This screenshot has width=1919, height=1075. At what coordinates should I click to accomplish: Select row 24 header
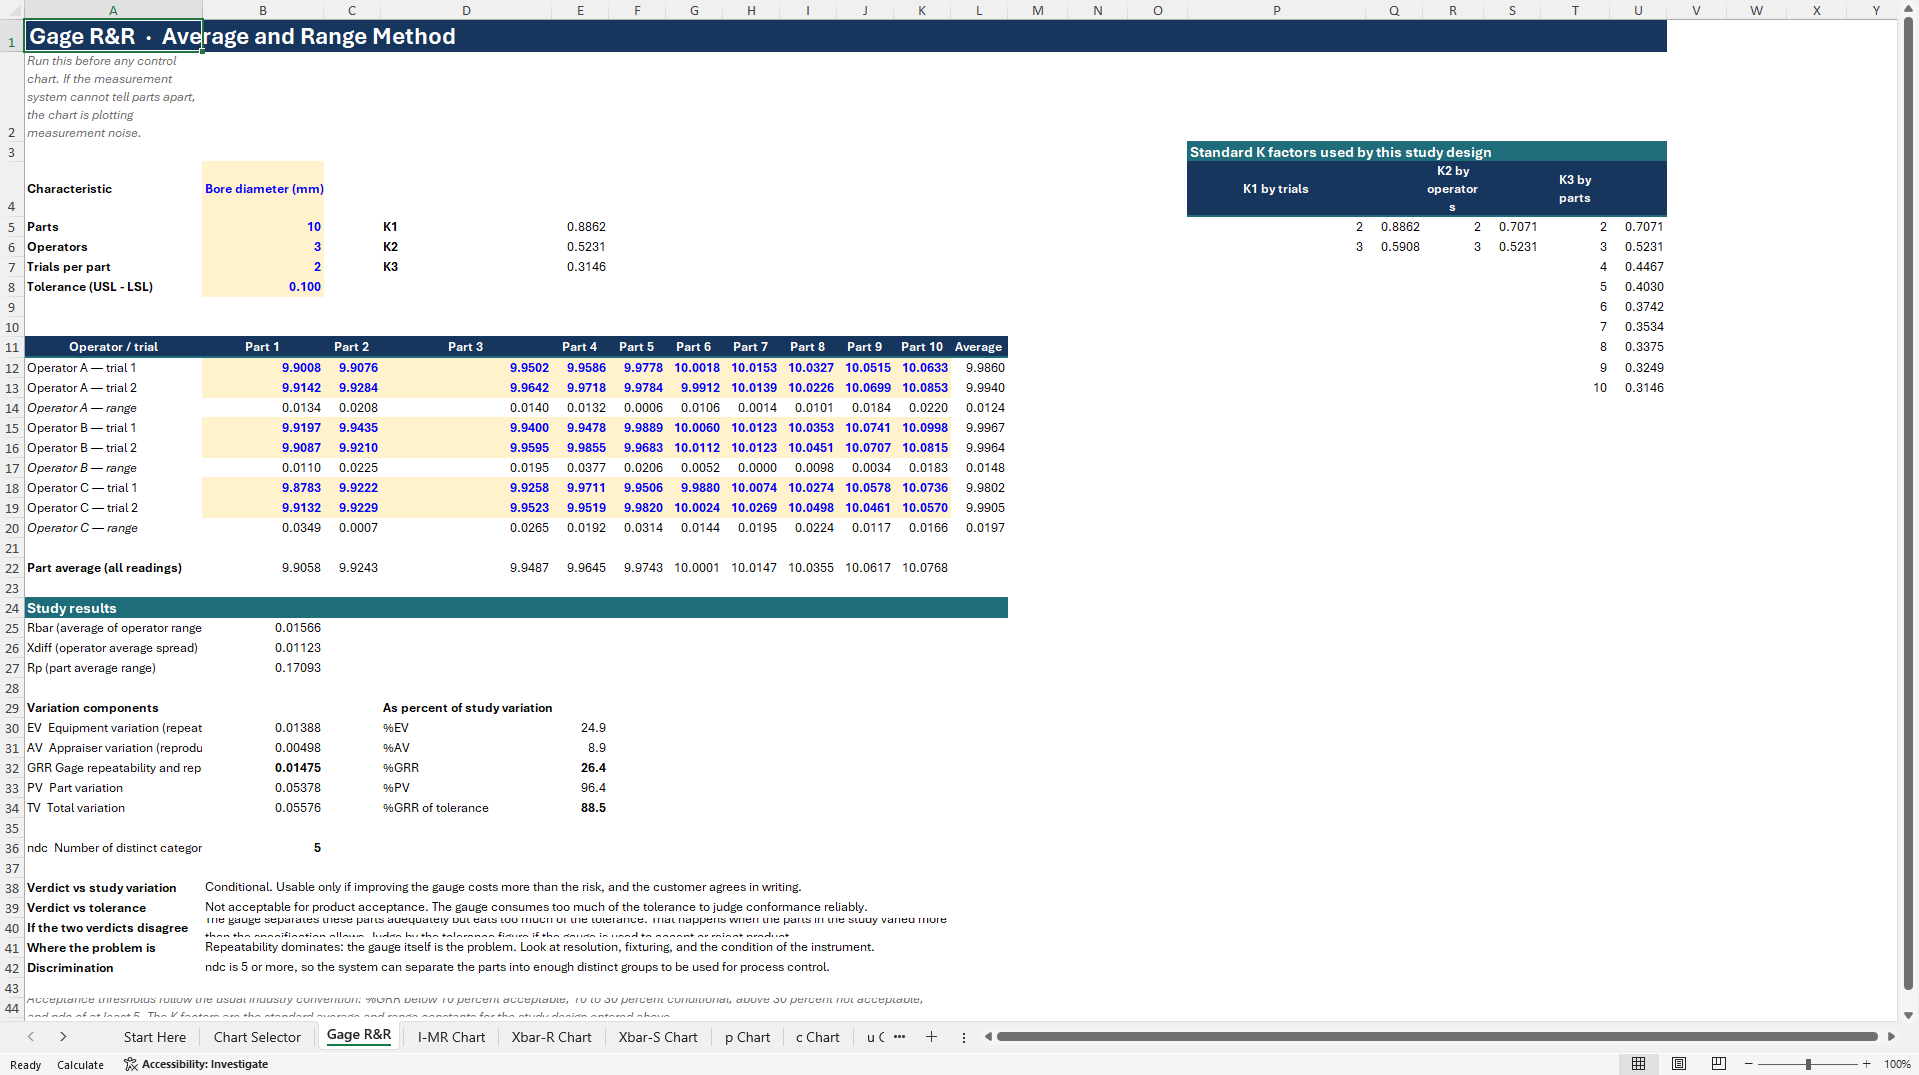coord(12,608)
